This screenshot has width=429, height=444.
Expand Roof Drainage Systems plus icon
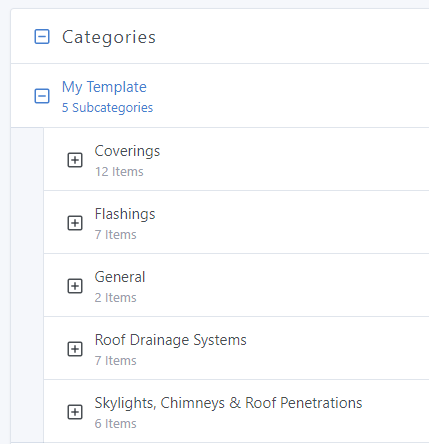click(x=75, y=349)
